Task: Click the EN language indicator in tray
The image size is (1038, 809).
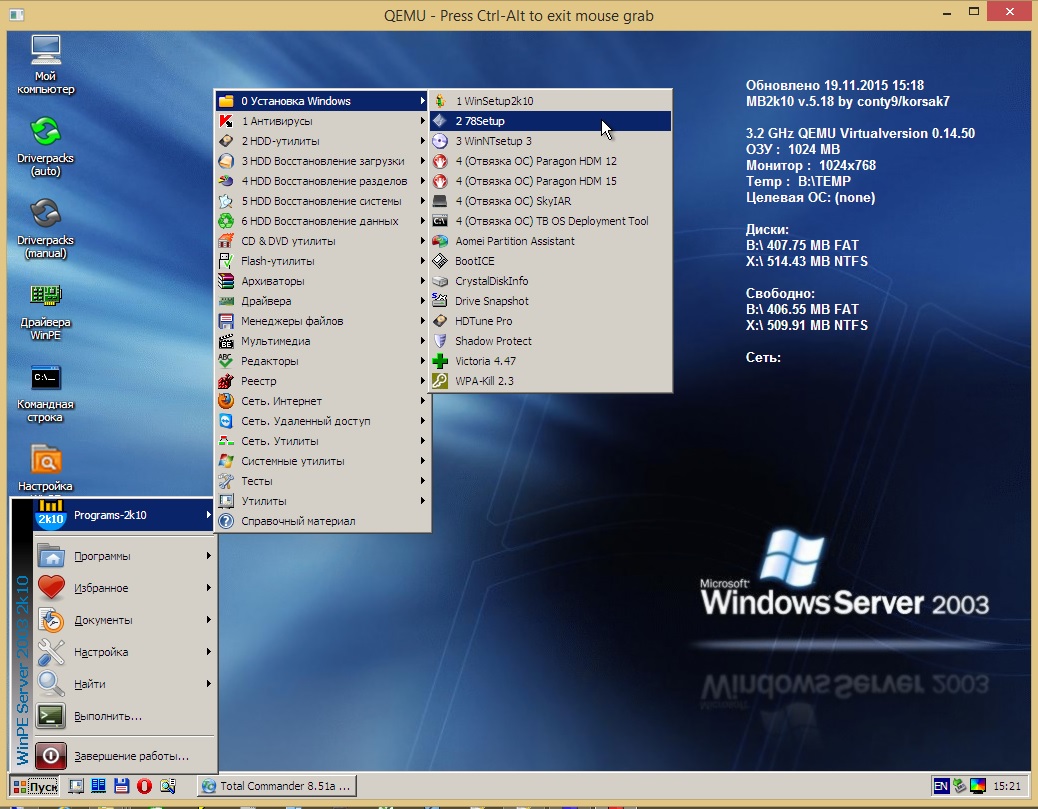Action: click(x=941, y=786)
